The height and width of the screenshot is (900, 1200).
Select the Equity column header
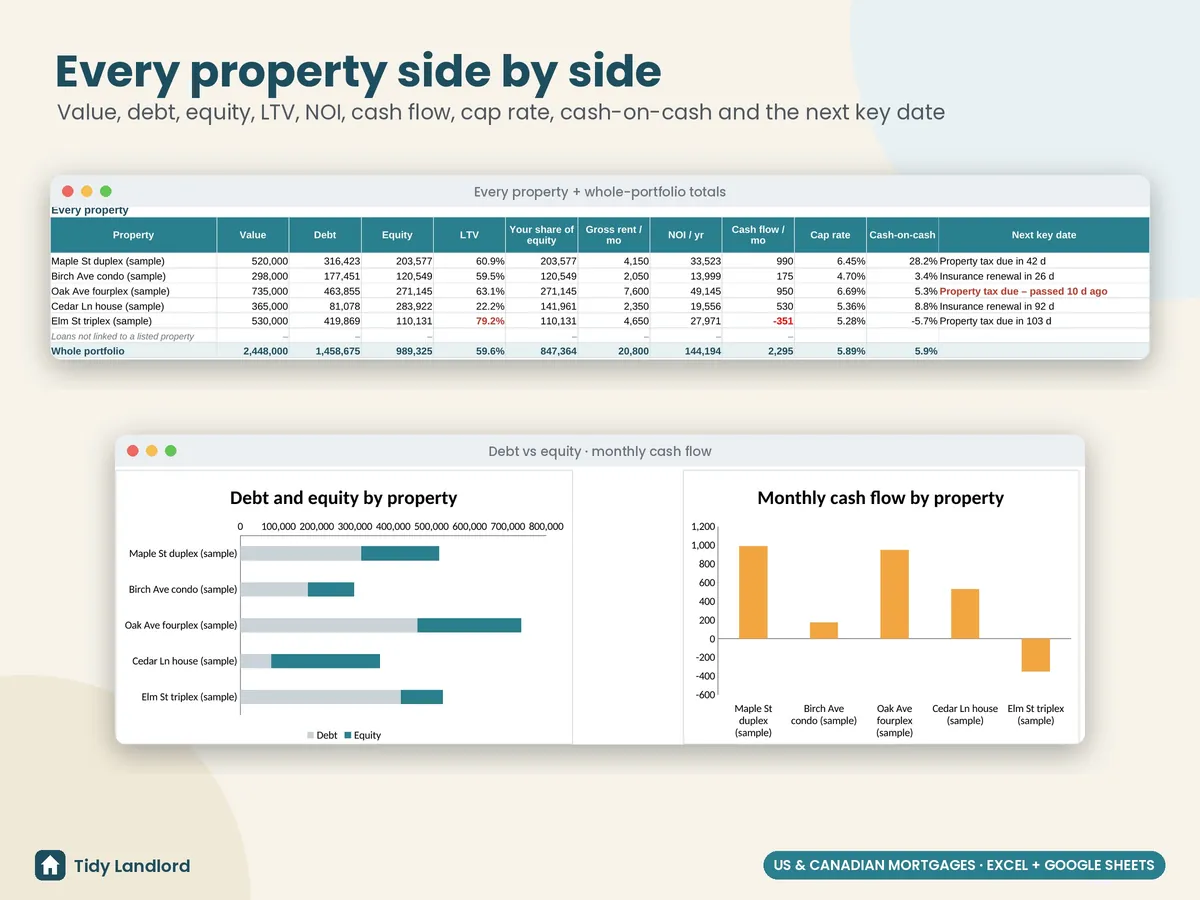397,235
